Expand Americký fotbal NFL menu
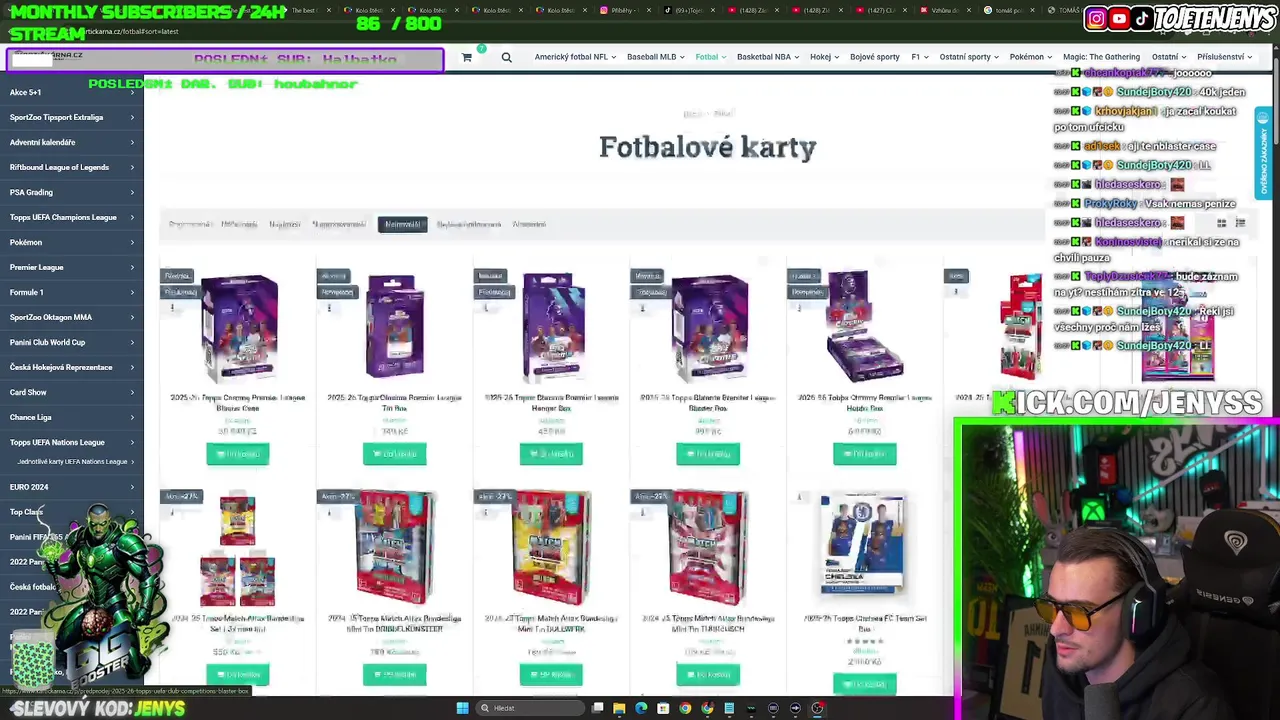The width and height of the screenshot is (1280, 720). click(575, 57)
